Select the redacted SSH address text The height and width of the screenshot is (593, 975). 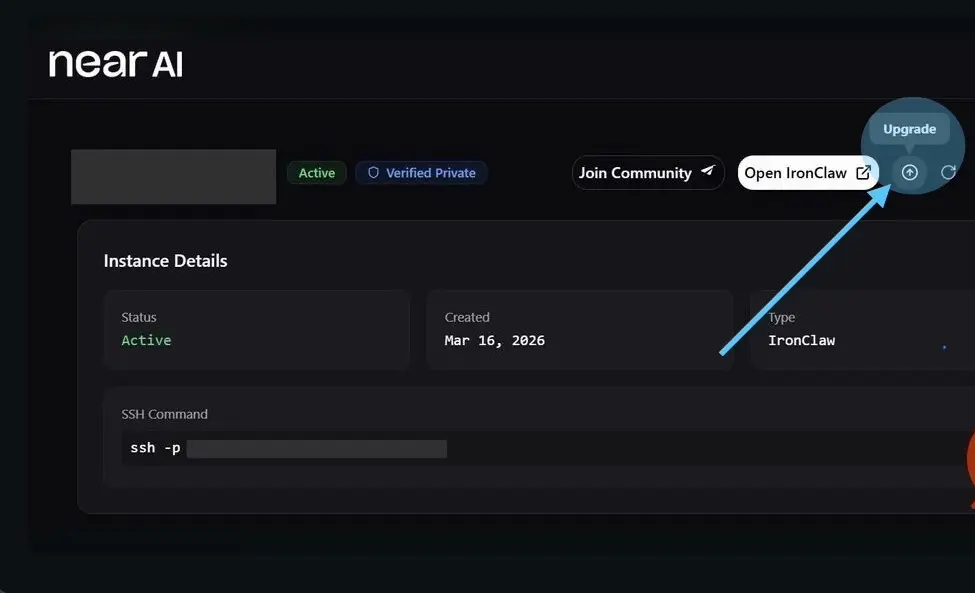[x=317, y=449]
